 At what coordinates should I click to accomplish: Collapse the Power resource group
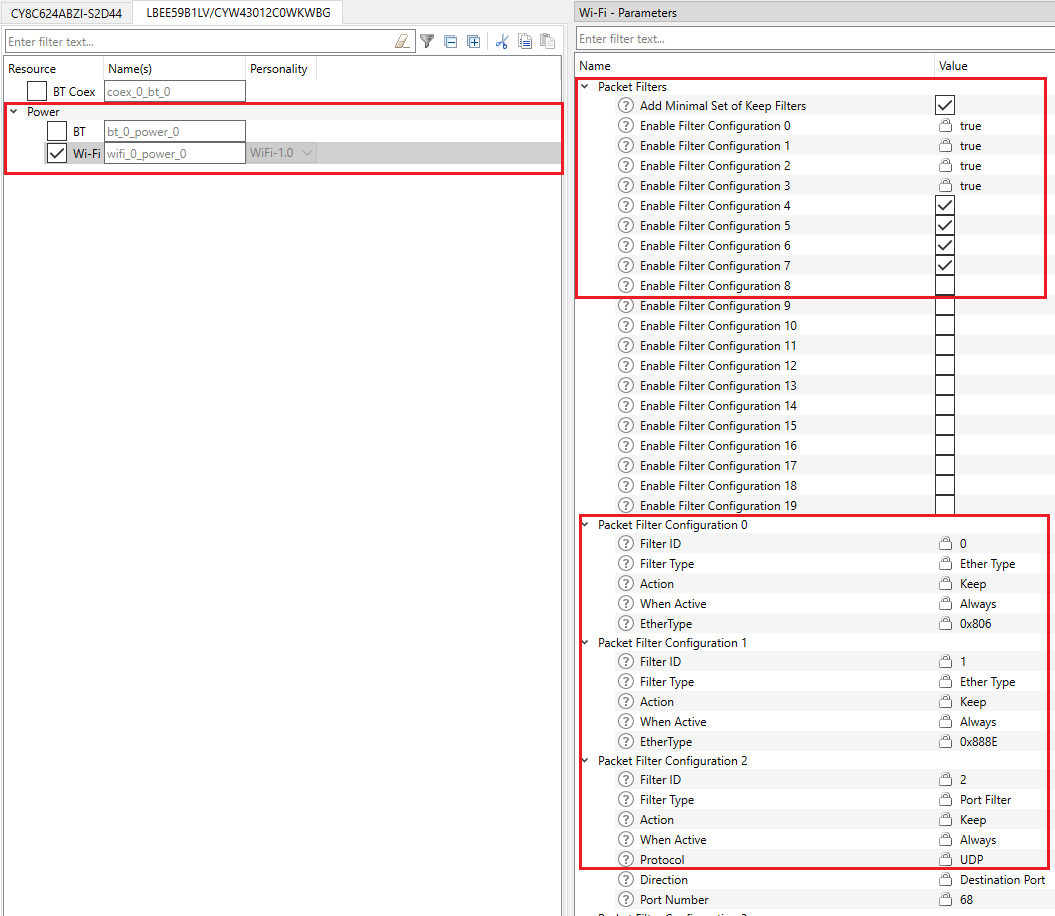[13, 112]
